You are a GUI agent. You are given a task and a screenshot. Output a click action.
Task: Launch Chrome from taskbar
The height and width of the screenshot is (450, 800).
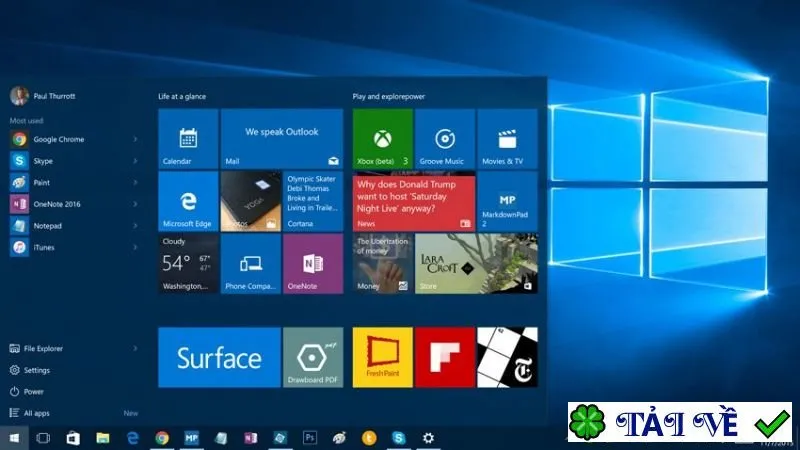pyautogui.click(x=162, y=438)
